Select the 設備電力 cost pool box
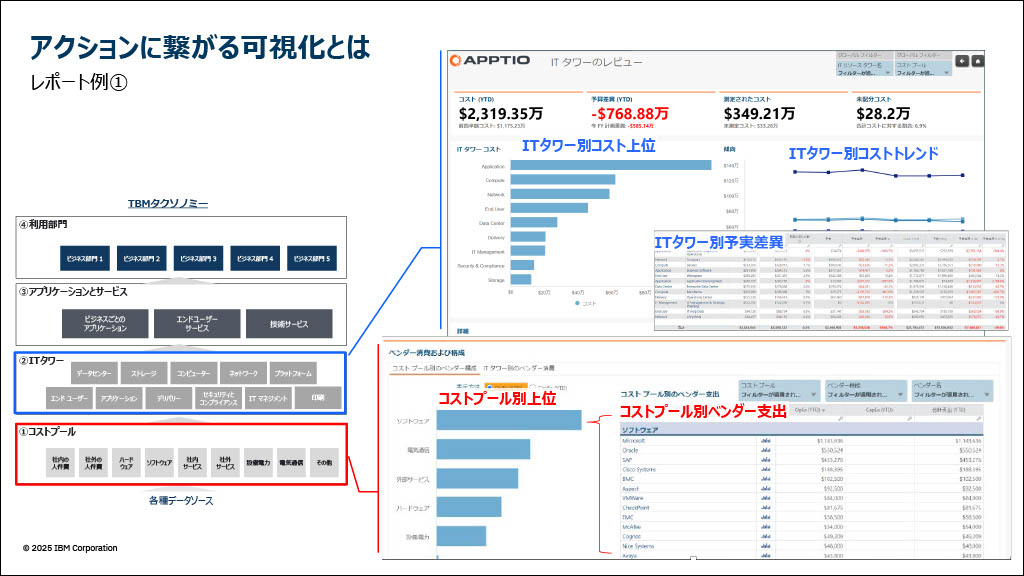 [258, 463]
